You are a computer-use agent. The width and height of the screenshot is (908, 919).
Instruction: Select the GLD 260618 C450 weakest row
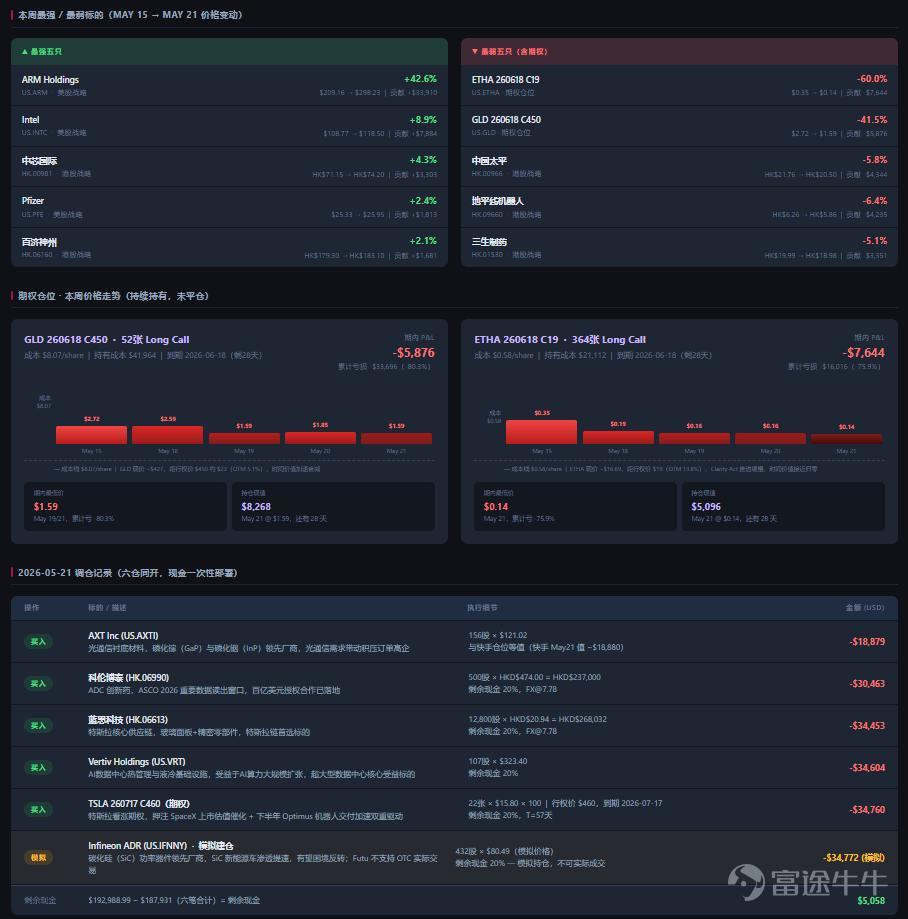click(x=679, y=126)
